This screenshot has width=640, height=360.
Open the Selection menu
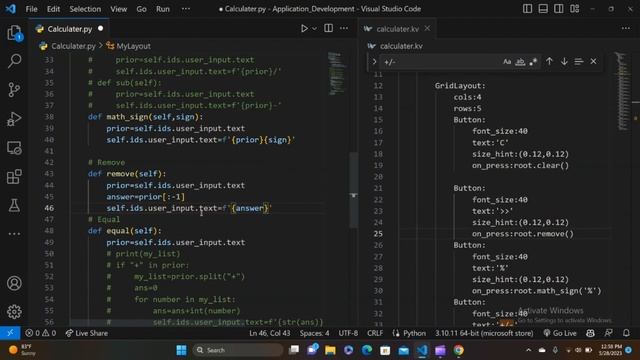[85, 9]
